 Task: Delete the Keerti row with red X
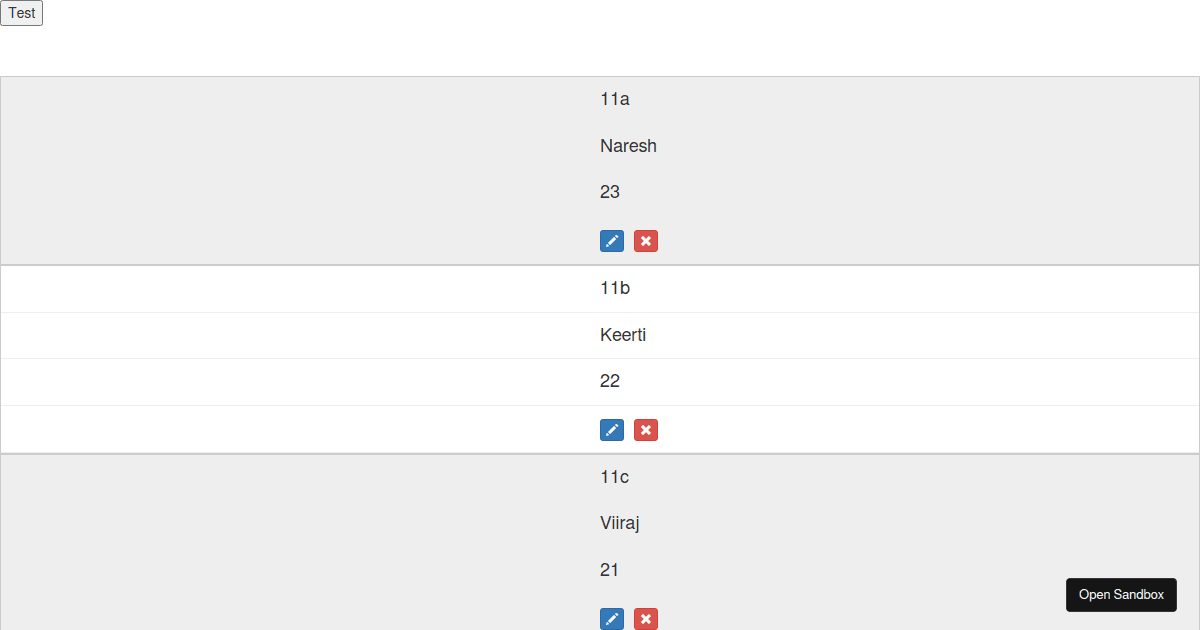646,430
